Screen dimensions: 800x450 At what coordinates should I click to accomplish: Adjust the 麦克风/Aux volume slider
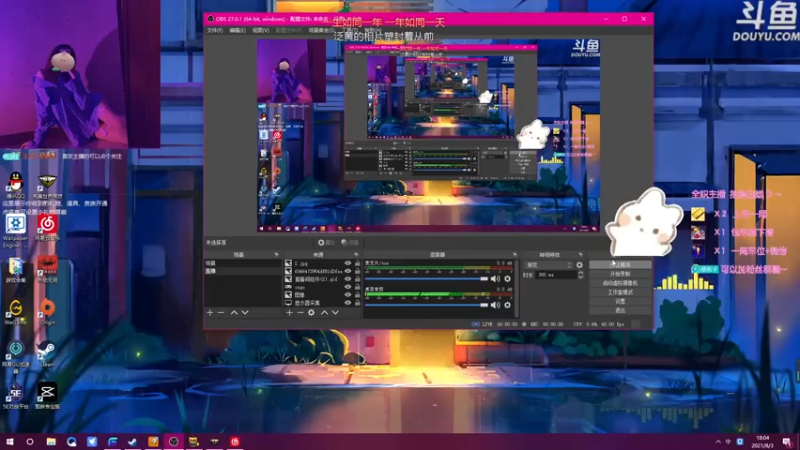pos(426,279)
